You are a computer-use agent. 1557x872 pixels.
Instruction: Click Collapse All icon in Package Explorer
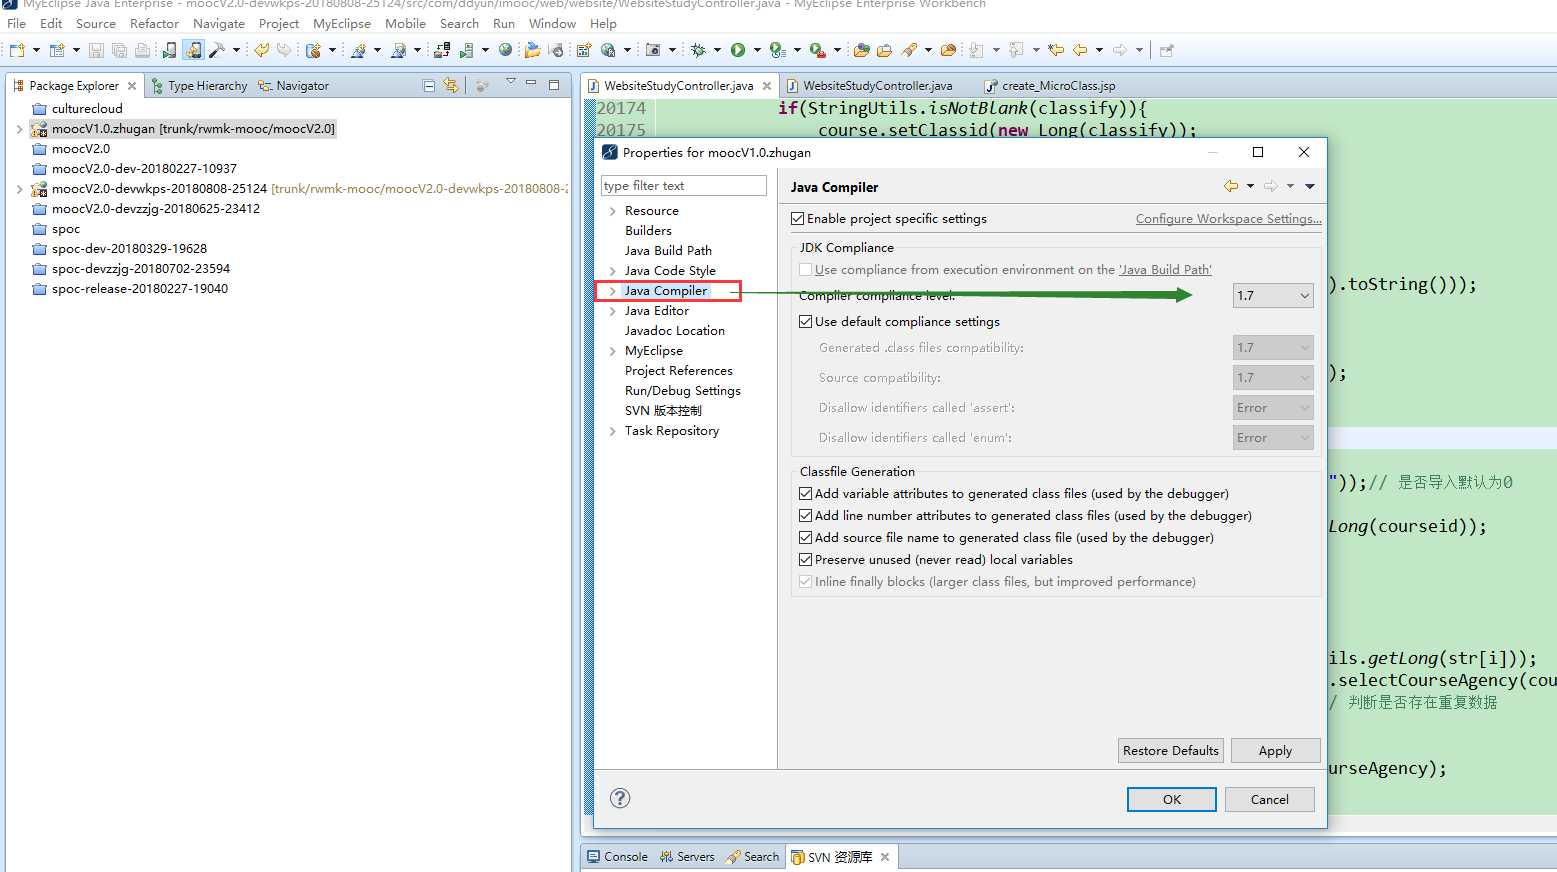click(429, 86)
